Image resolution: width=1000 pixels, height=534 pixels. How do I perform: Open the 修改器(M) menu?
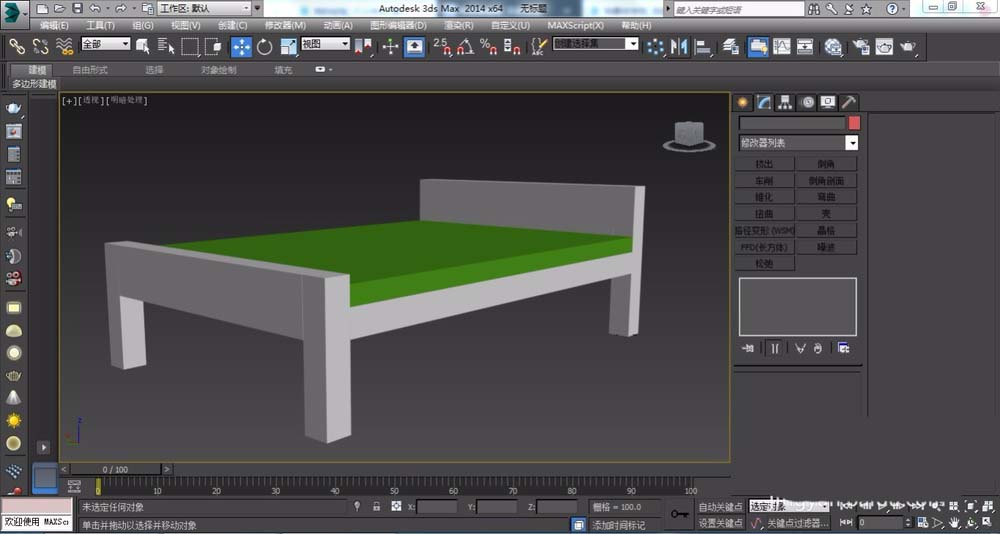click(285, 25)
